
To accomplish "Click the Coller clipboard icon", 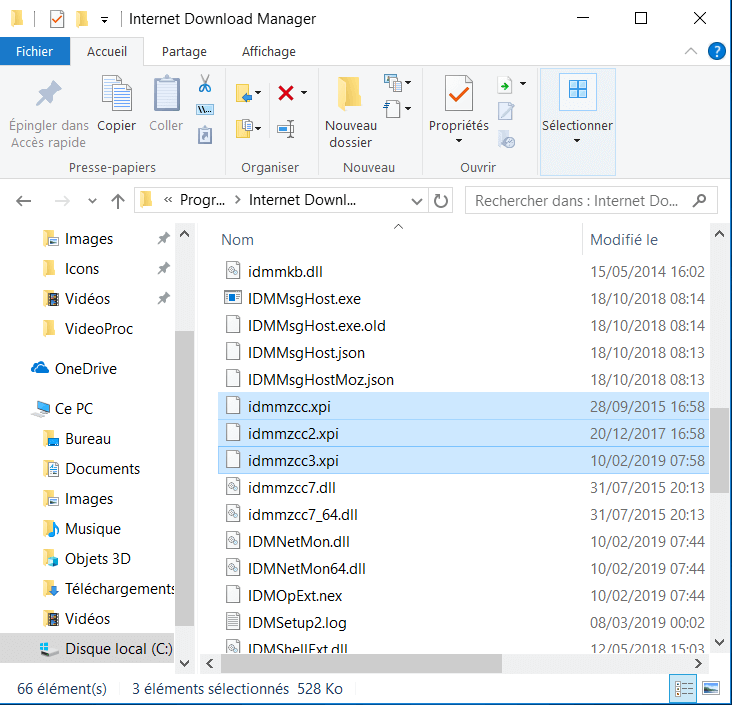I will pos(166,93).
